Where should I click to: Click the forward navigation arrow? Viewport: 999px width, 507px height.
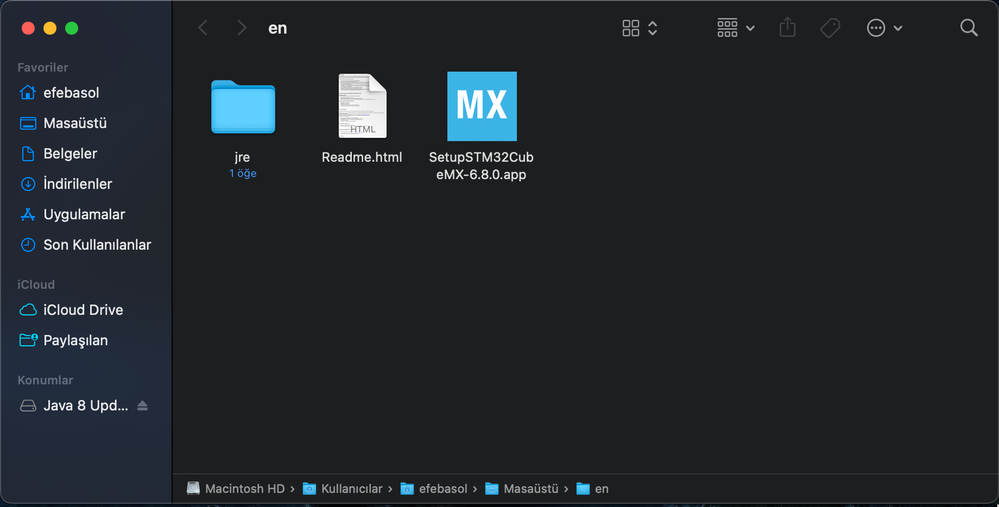pos(241,27)
